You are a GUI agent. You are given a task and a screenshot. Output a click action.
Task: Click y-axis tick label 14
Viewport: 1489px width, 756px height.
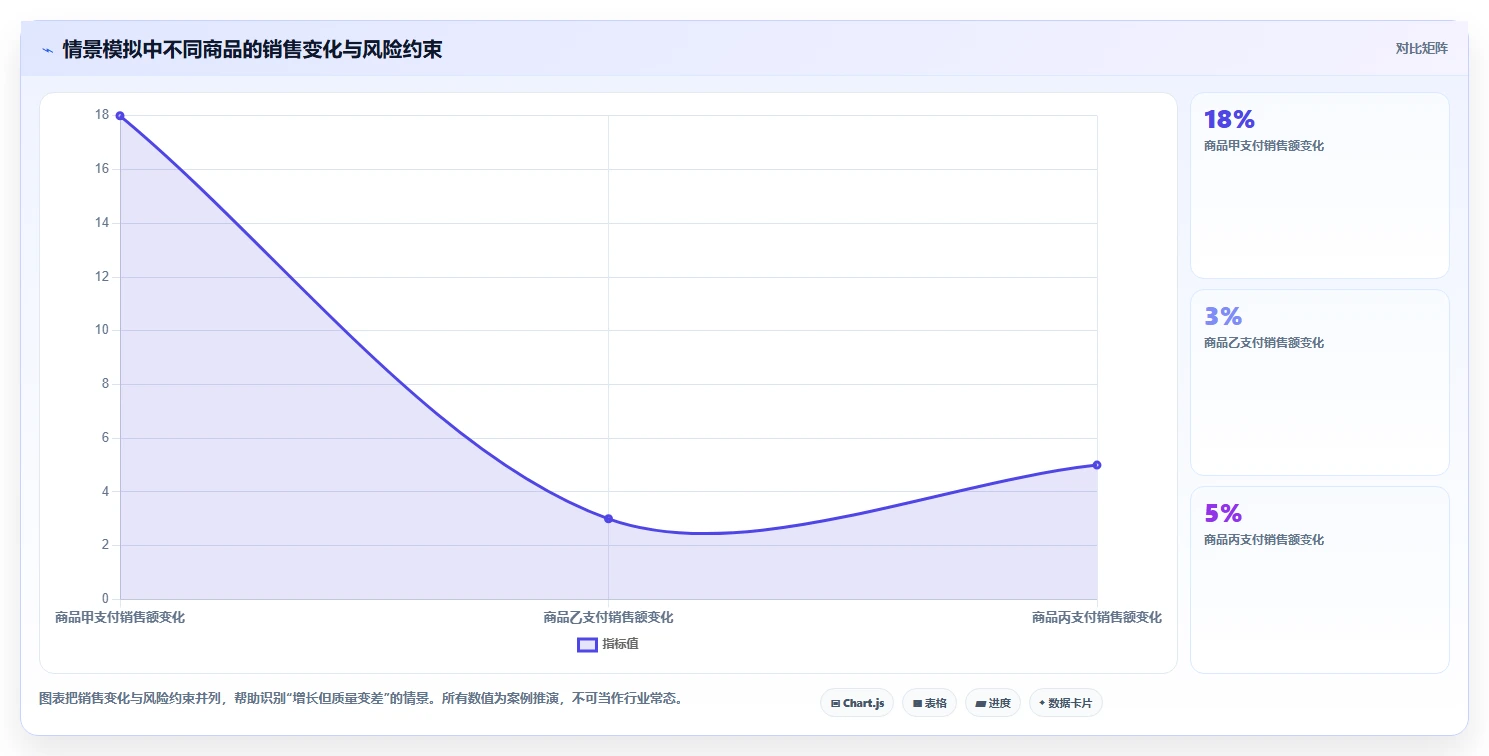coord(102,223)
